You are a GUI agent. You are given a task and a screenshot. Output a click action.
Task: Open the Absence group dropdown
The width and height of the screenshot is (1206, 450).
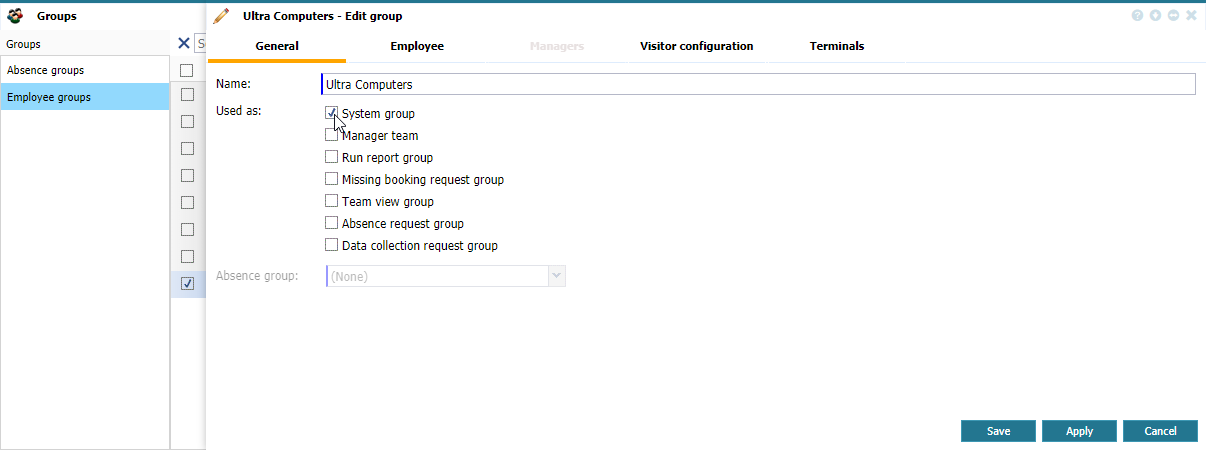[556, 276]
